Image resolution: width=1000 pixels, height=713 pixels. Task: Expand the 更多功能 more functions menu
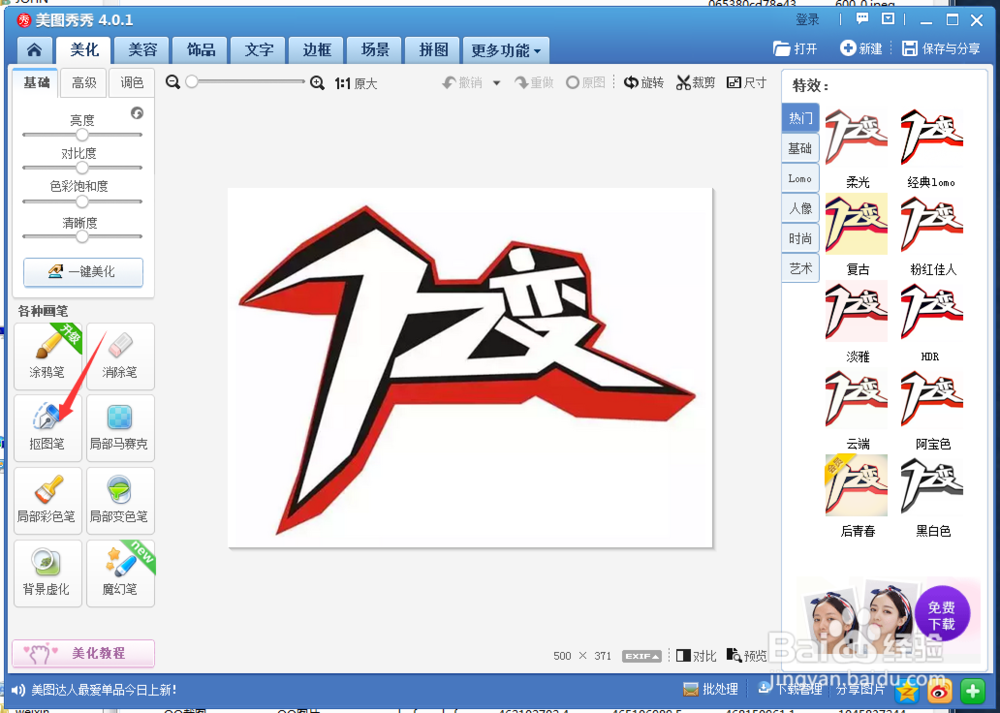click(506, 50)
